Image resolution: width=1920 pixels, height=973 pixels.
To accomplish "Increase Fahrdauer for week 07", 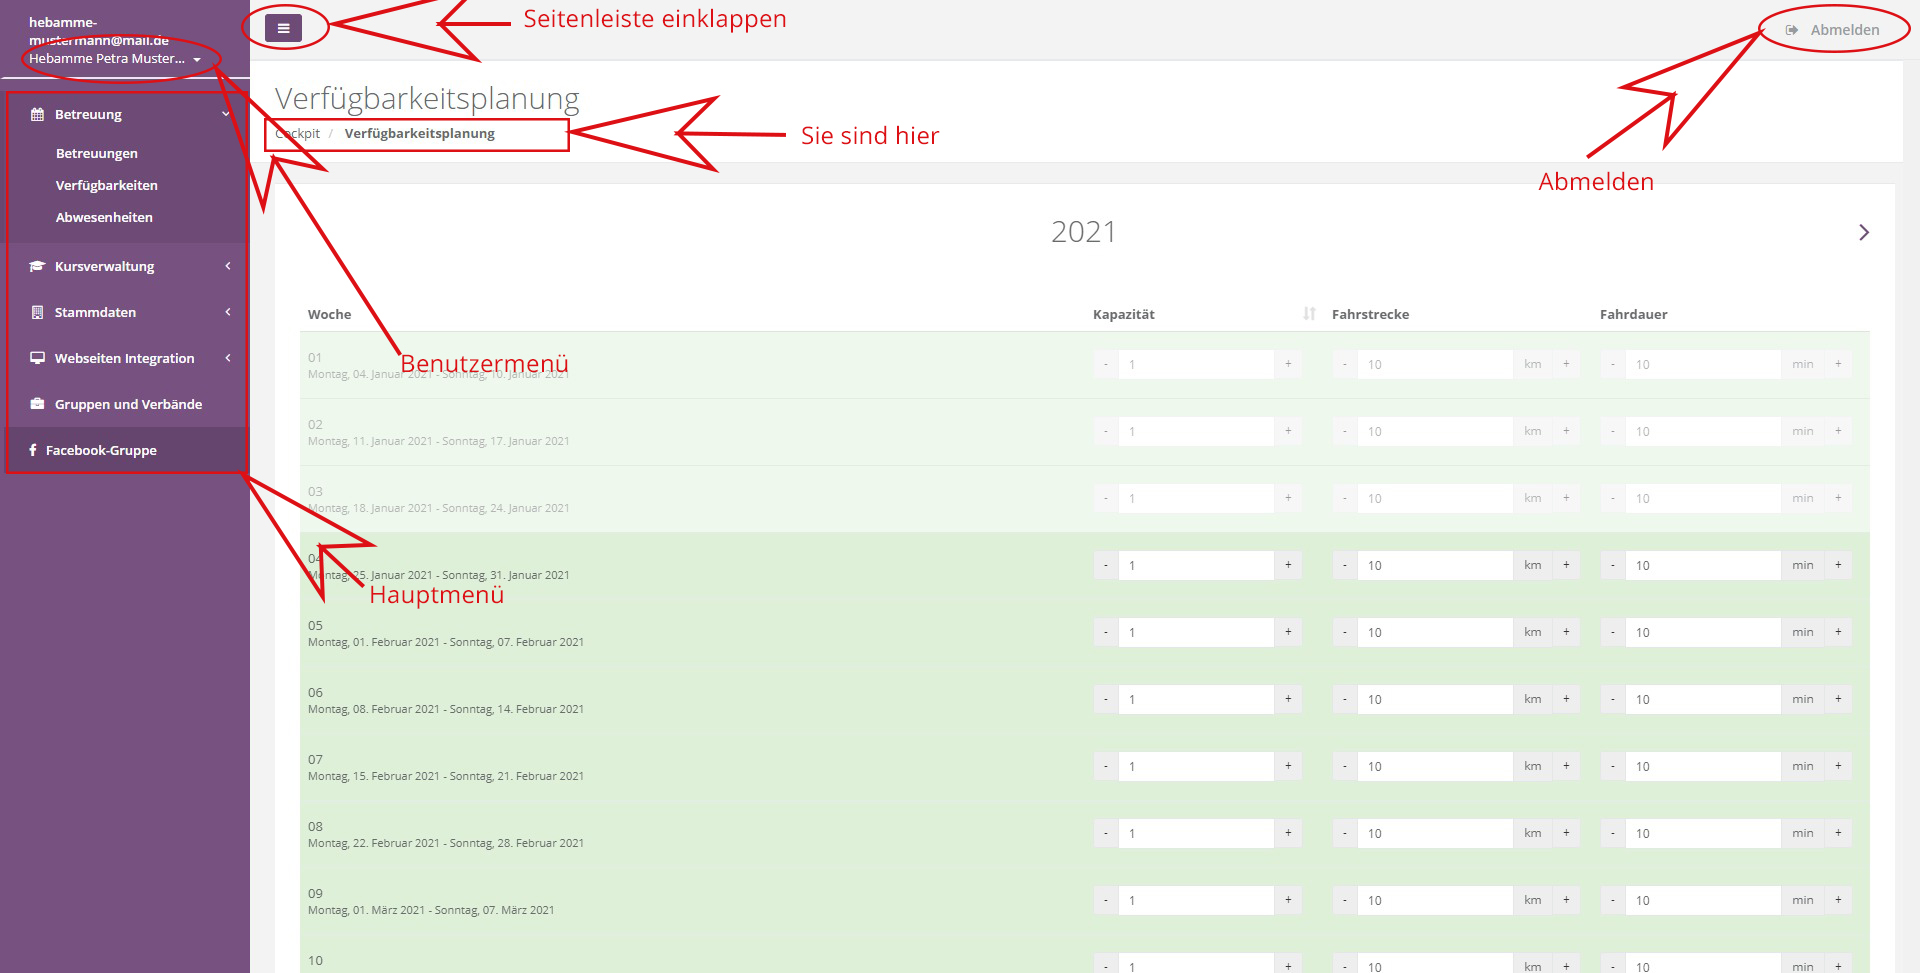I will (x=1838, y=766).
